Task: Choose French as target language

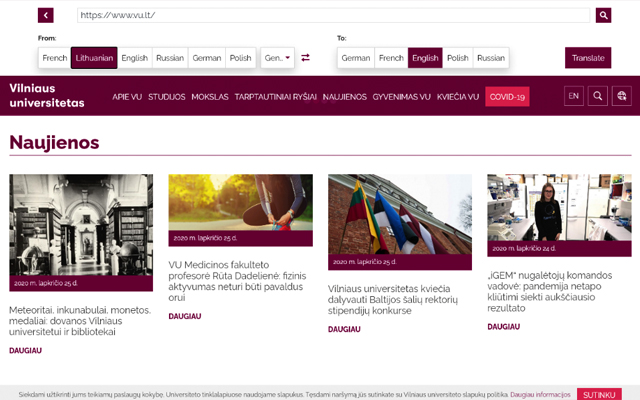Action: [391, 58]
